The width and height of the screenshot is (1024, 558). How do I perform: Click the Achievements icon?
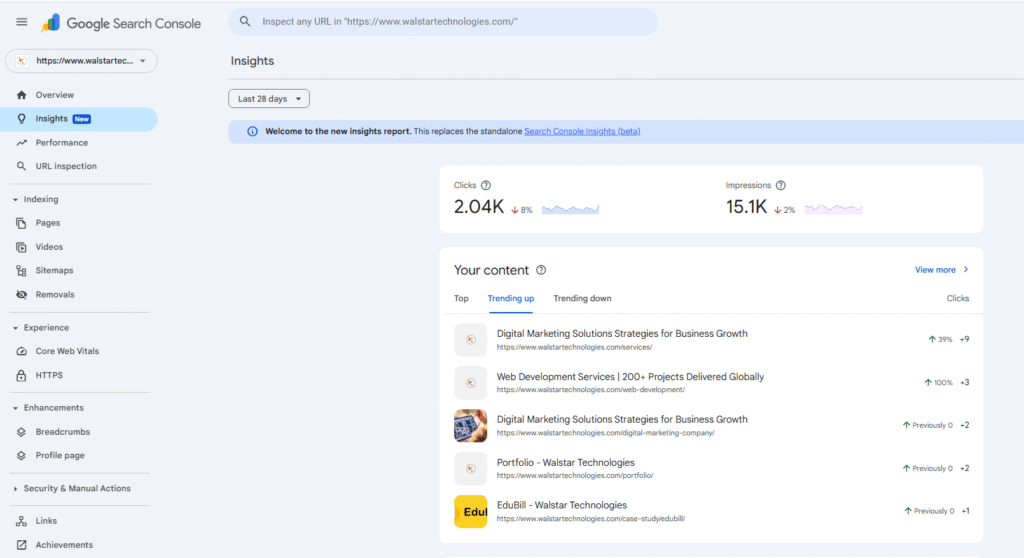pos(22,545)
